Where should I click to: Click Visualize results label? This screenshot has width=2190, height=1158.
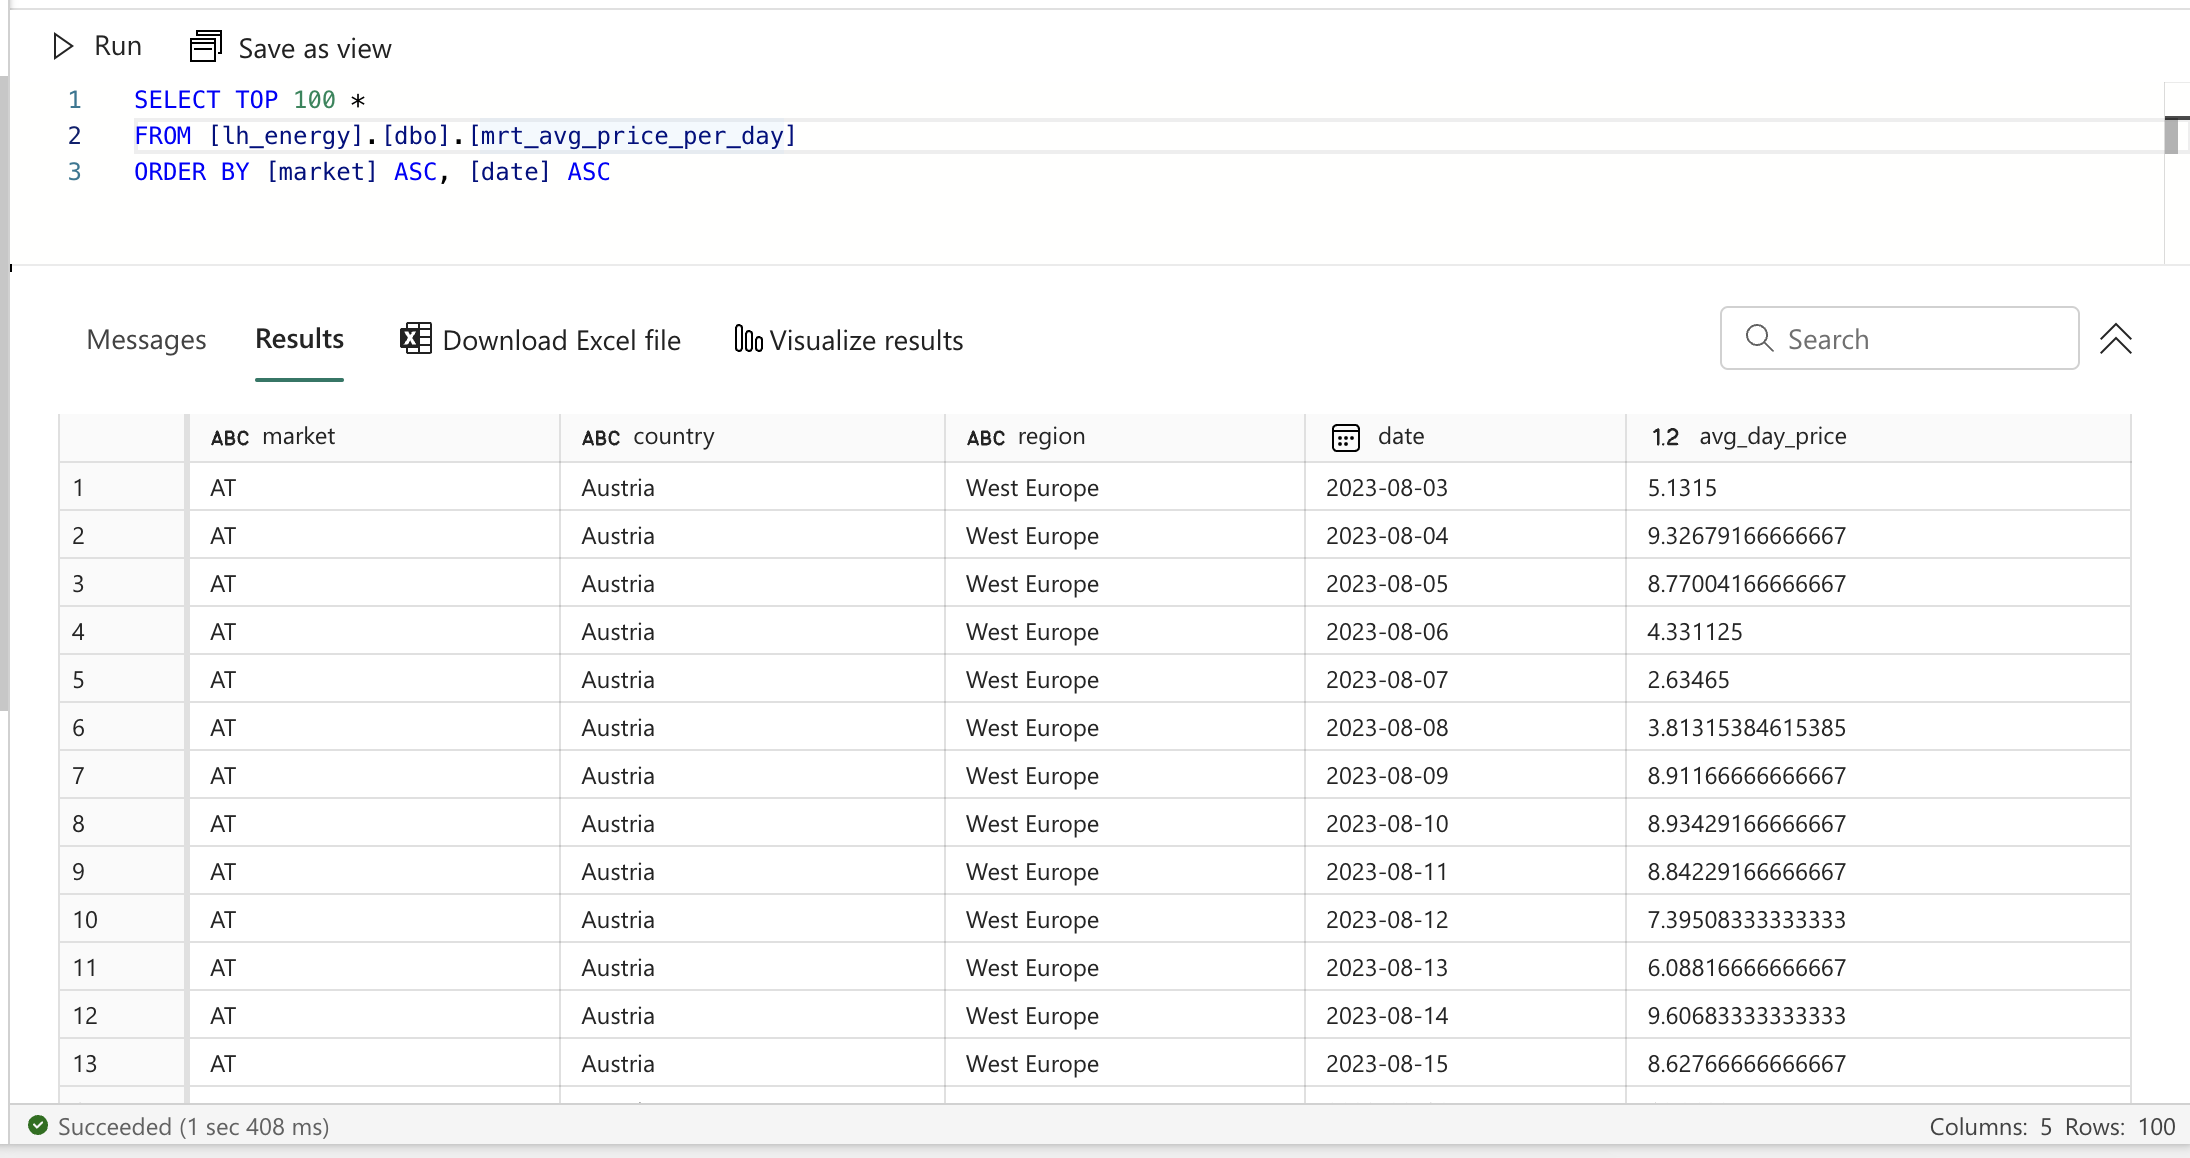[x=866, y=340]
